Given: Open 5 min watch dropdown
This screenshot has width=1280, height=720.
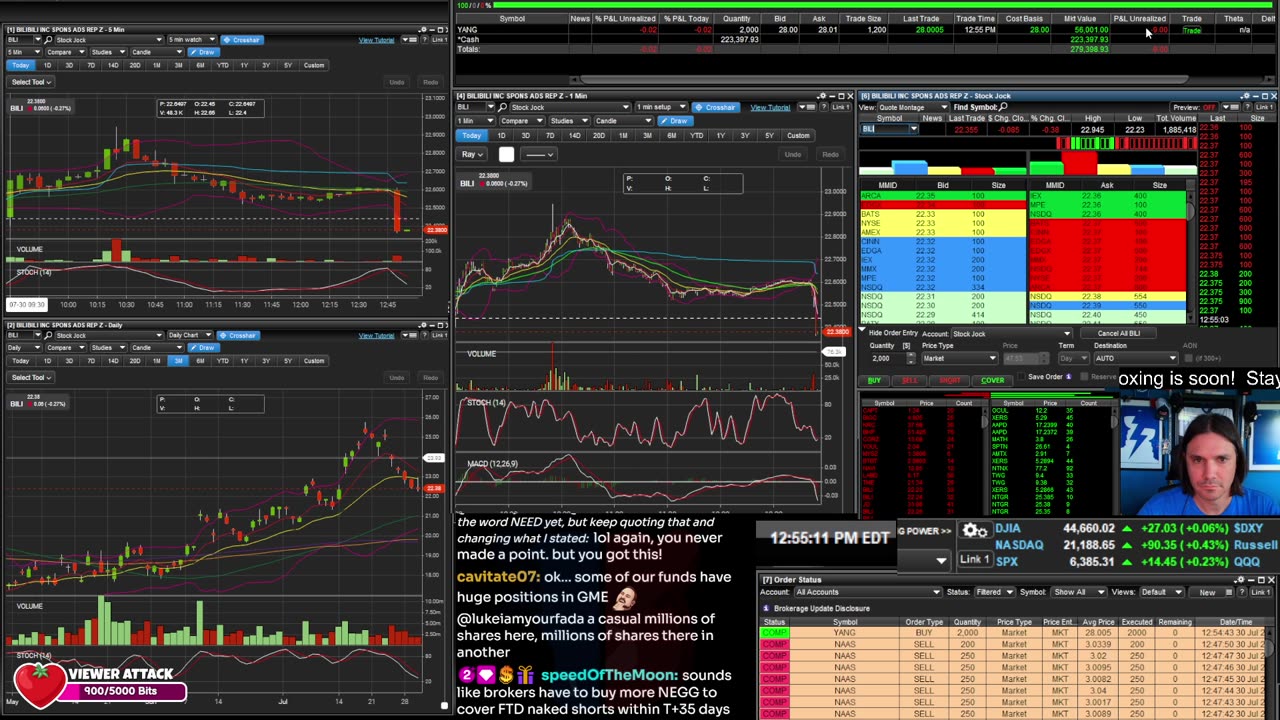Looking at the screenshot, I should [192, 40].
